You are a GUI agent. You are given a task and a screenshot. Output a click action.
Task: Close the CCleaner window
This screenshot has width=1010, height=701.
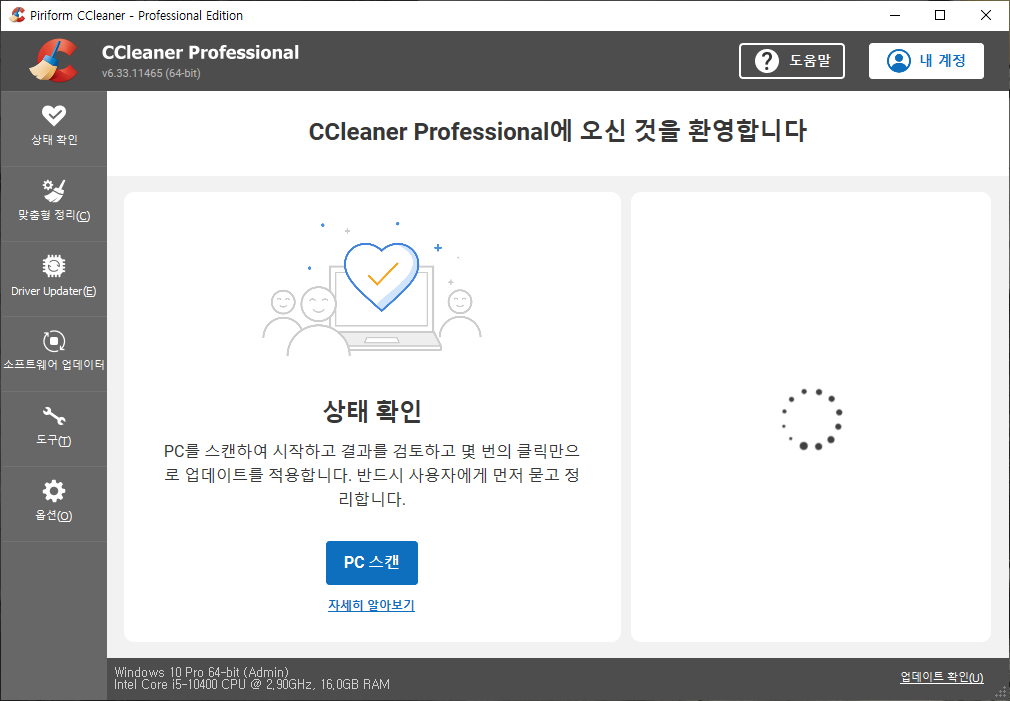[x=986, y=15]
